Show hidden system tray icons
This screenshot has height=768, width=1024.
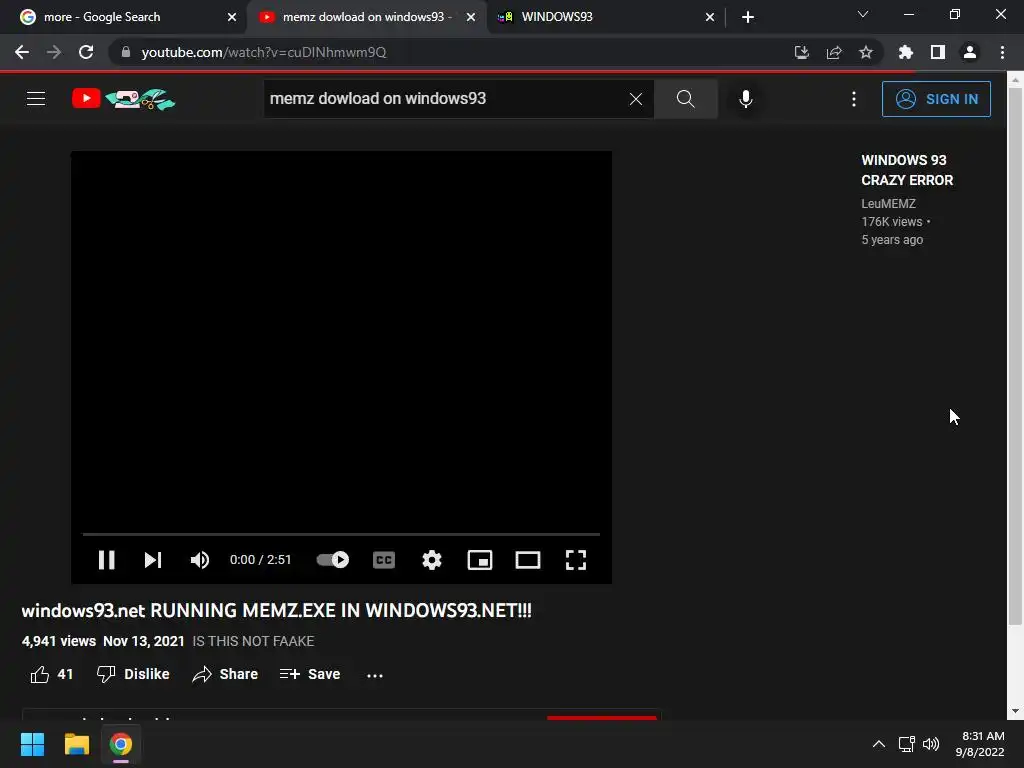pyautogui.click(x=879, y=744)
